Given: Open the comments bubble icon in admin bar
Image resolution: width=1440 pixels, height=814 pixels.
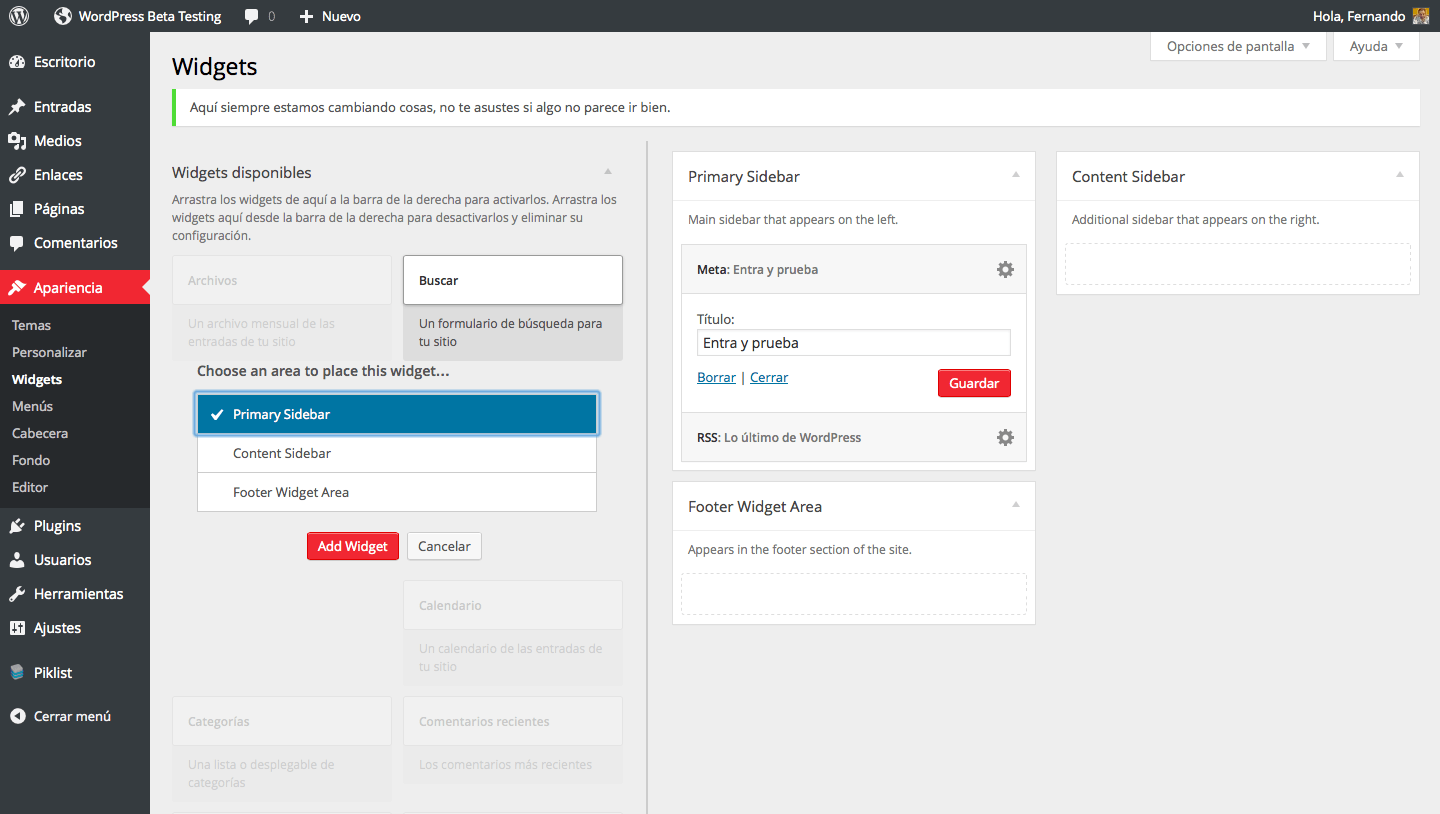Looking at the screenshot, I should tap(252, 16).
